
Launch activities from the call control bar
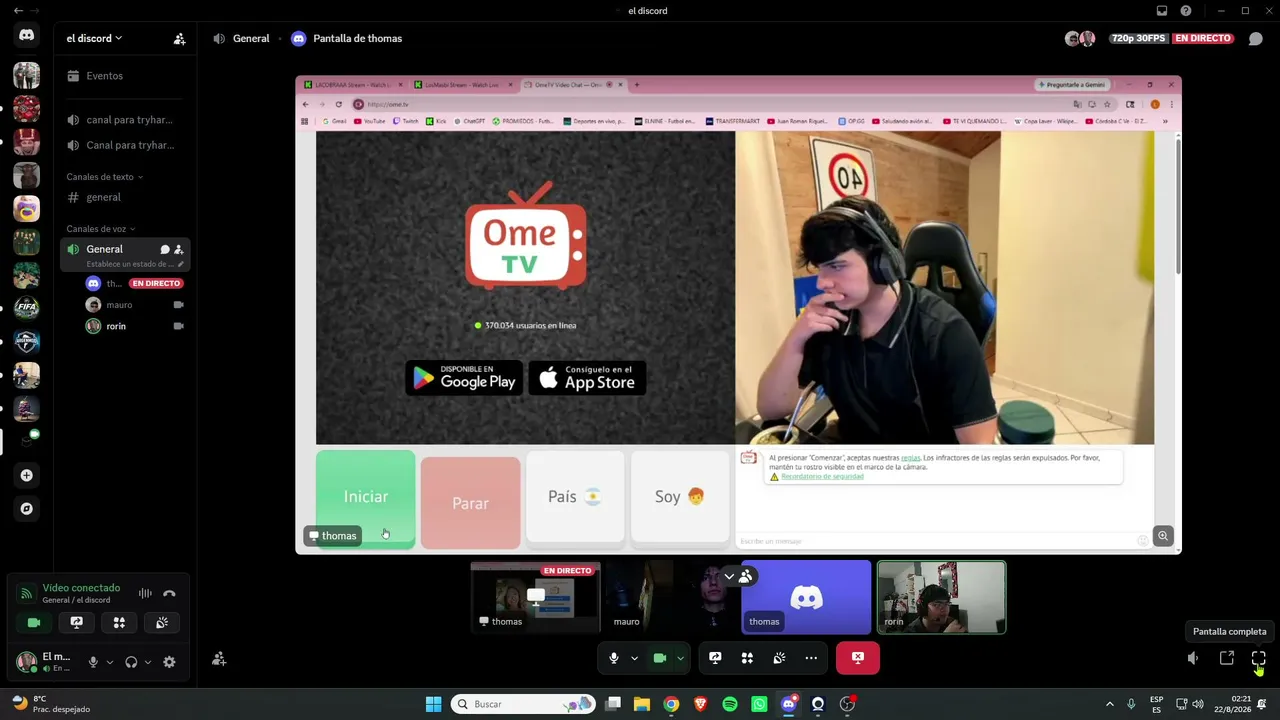click(747, 658)
